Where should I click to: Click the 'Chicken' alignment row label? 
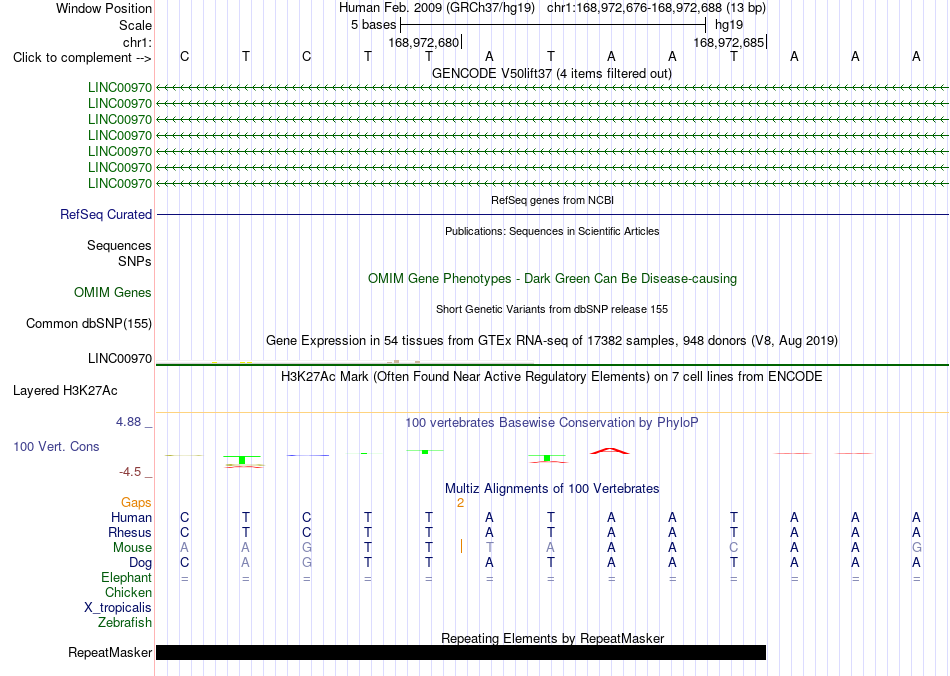[128, 592]
